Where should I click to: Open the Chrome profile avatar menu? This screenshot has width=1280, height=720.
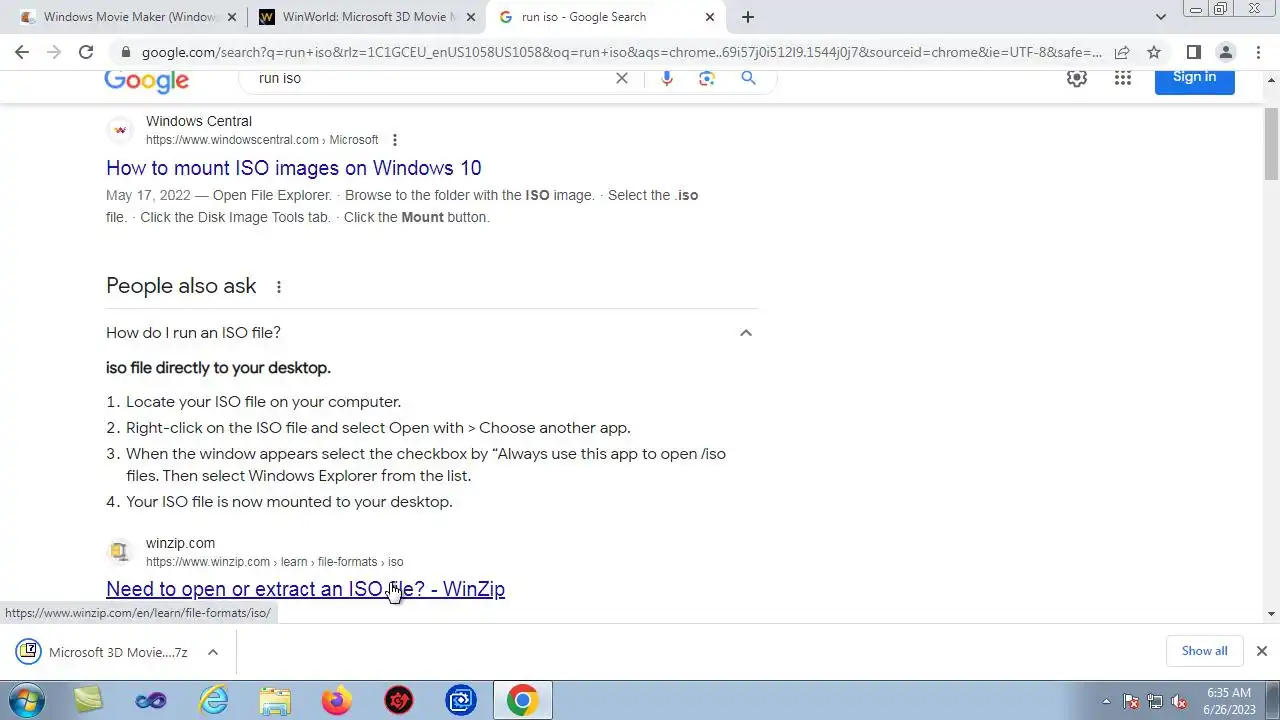click(1225, 52)
